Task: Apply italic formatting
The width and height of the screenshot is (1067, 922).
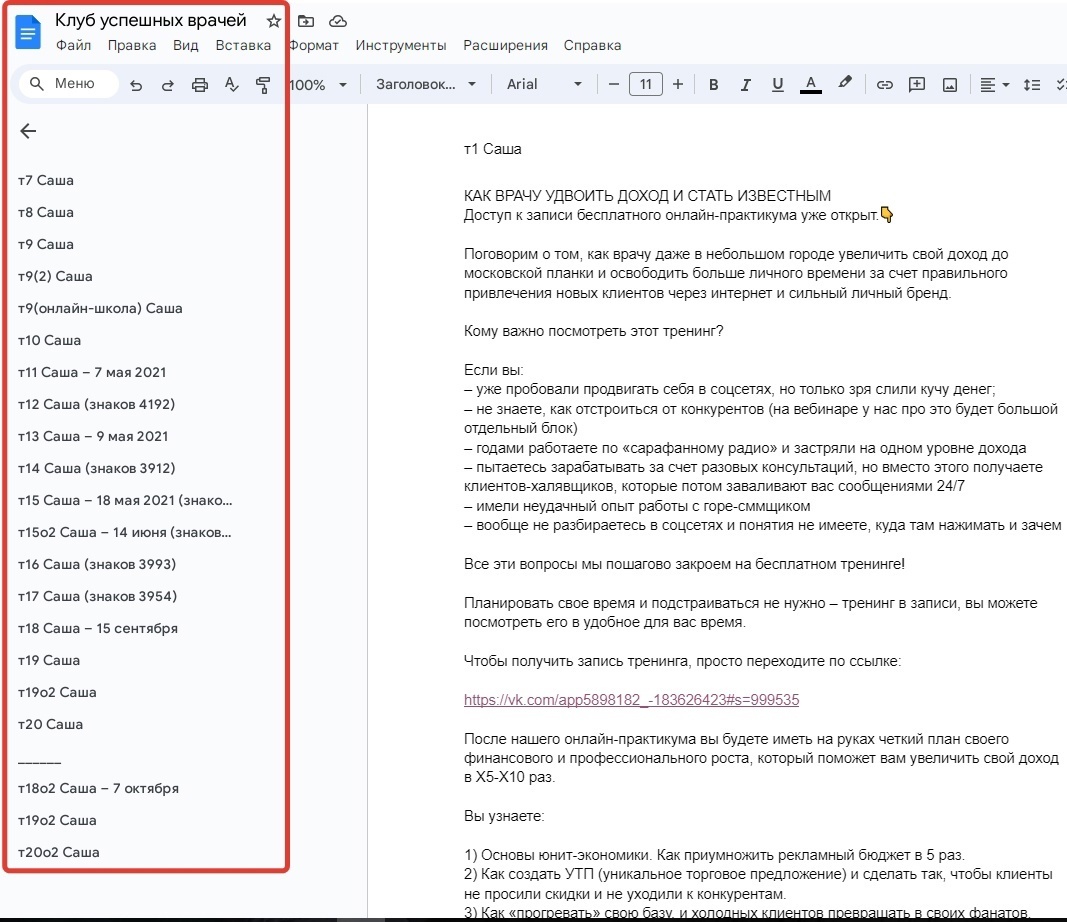Action: (x=746, y=84)
